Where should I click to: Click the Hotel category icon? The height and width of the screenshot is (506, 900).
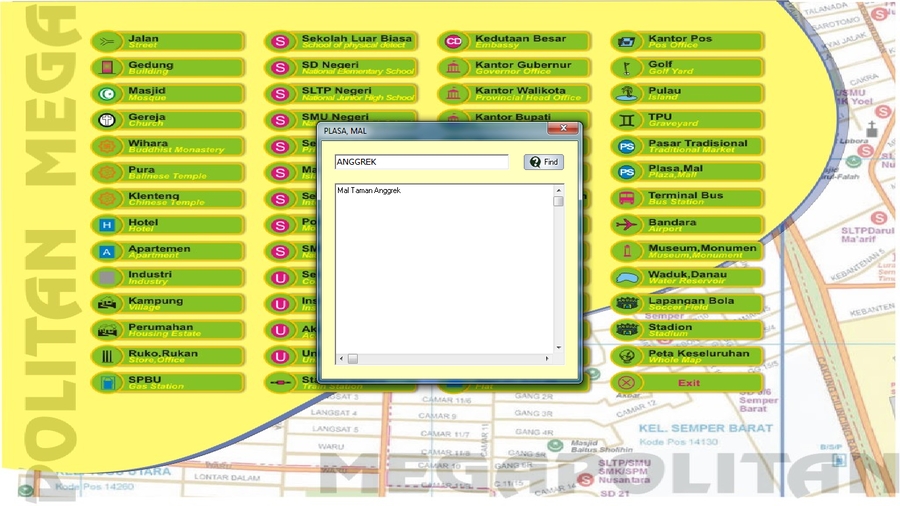click(x=108, y=225)
